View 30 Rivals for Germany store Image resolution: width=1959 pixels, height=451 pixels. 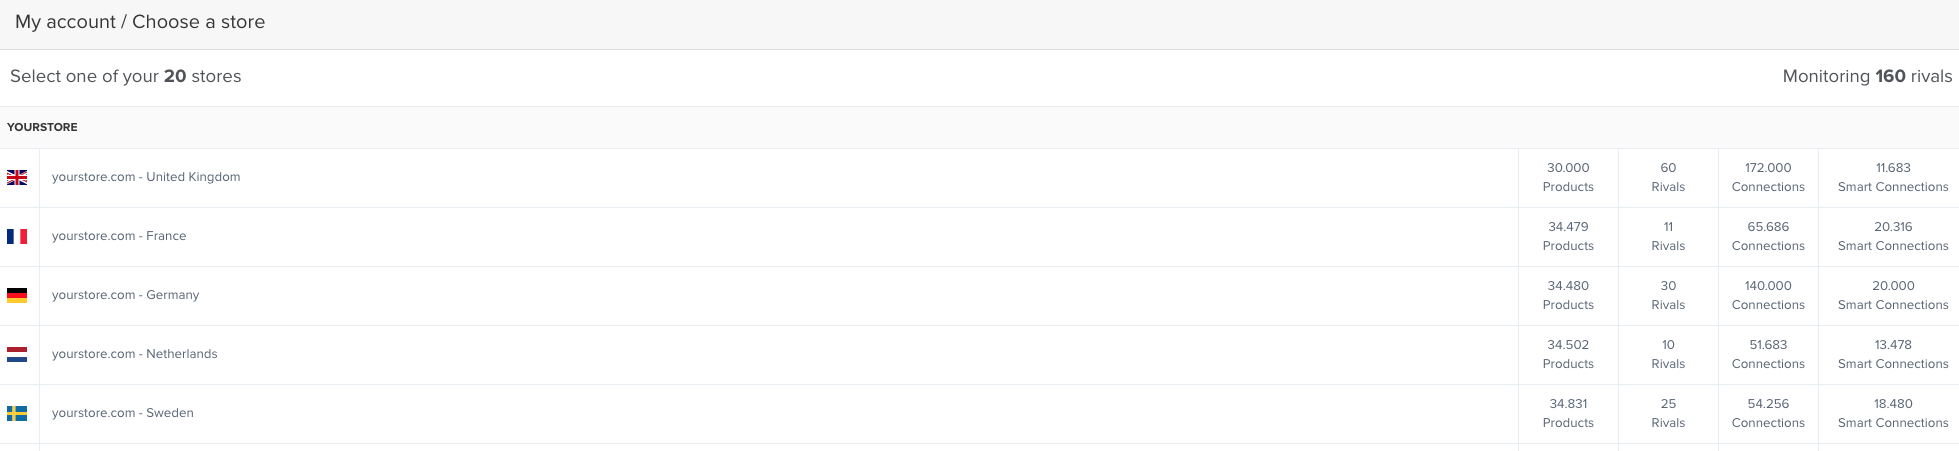(1668, 295)
